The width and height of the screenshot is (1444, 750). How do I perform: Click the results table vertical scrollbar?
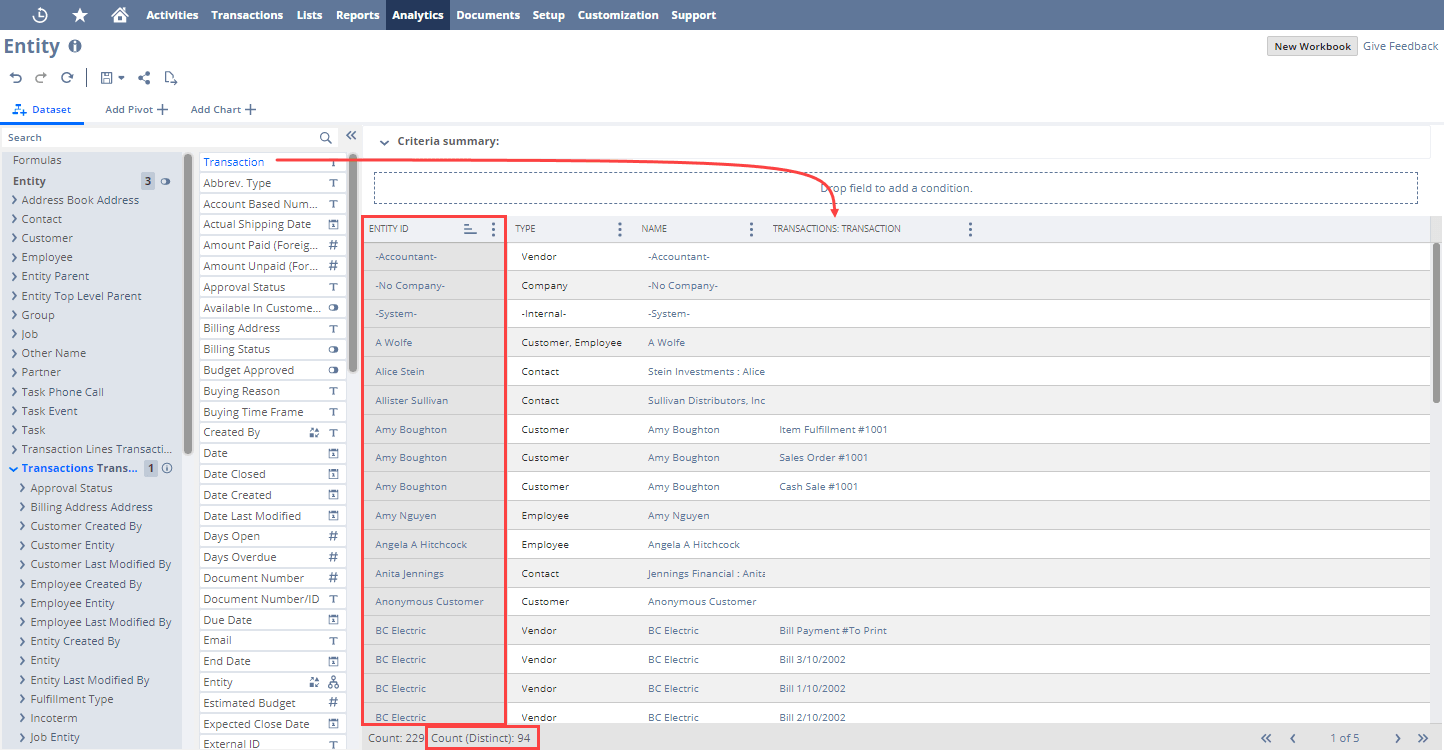1437,322
